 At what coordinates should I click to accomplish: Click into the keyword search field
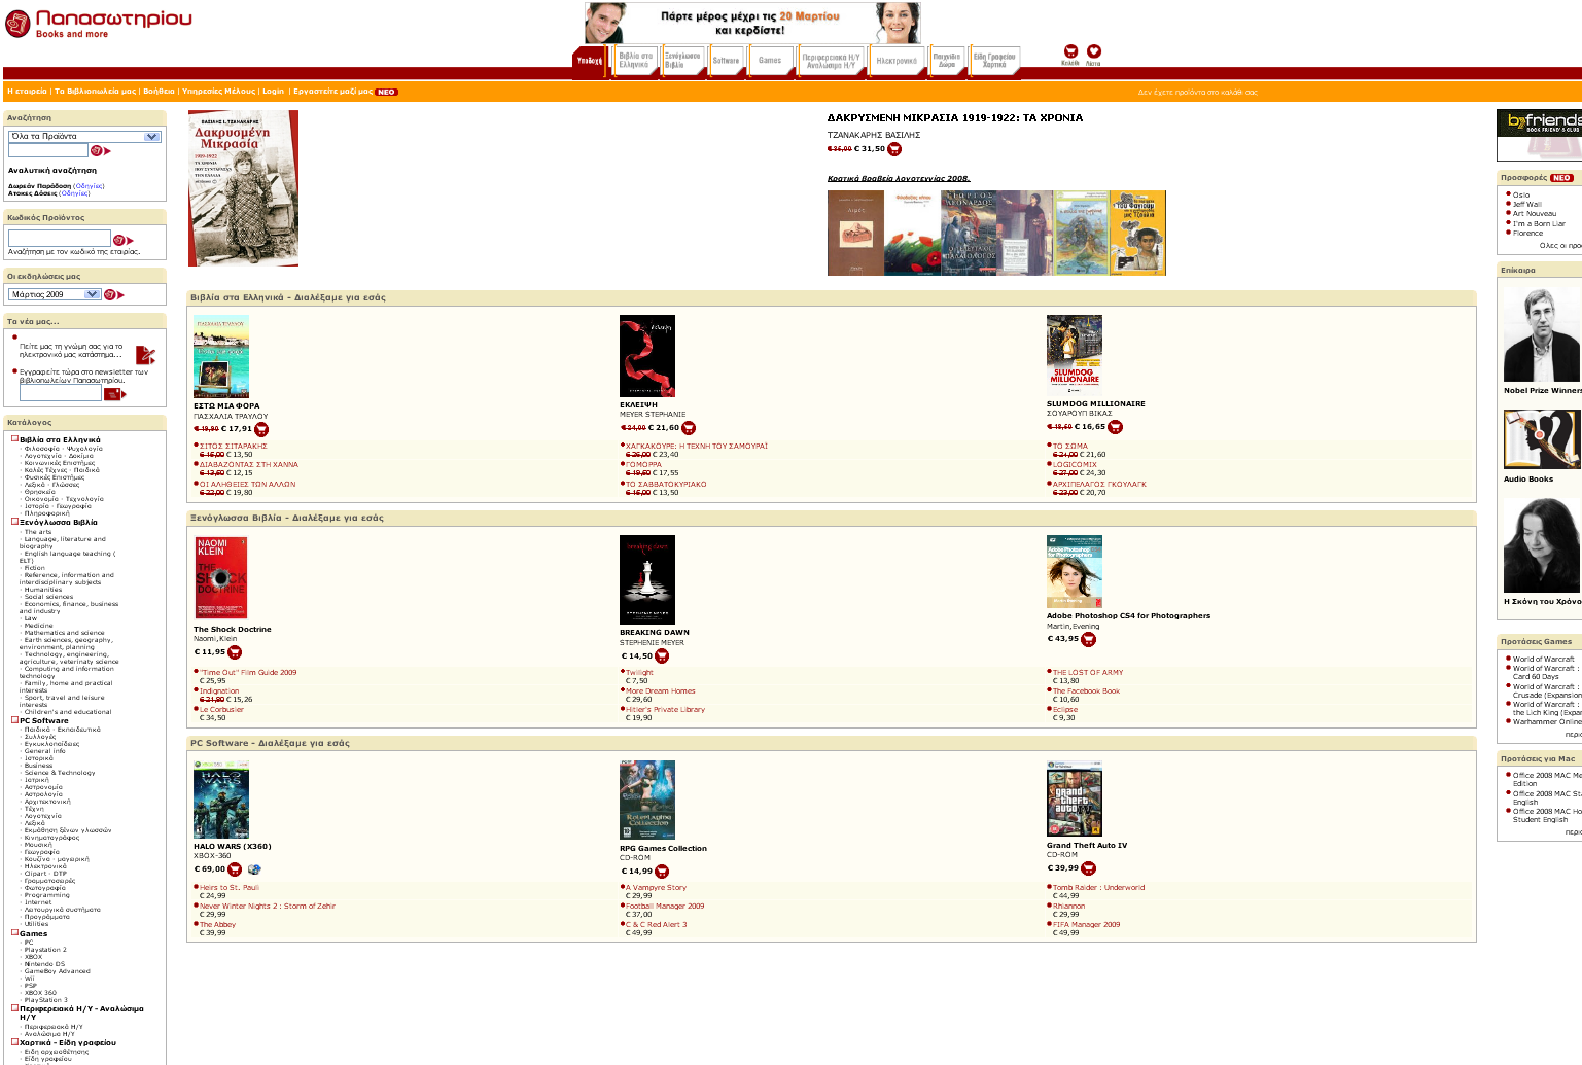pos(48,151)
